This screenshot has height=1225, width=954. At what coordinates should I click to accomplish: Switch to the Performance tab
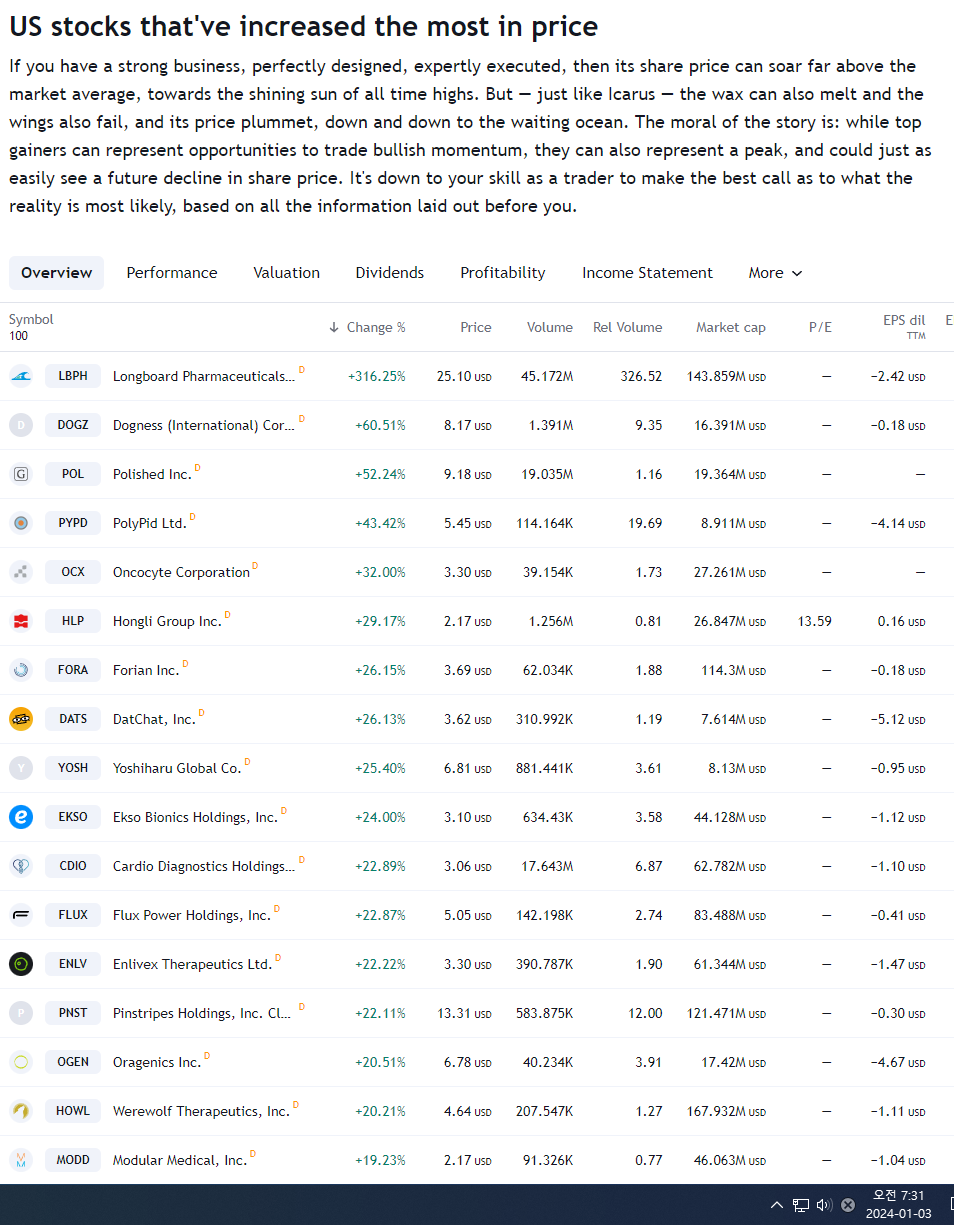click(172, 273)
